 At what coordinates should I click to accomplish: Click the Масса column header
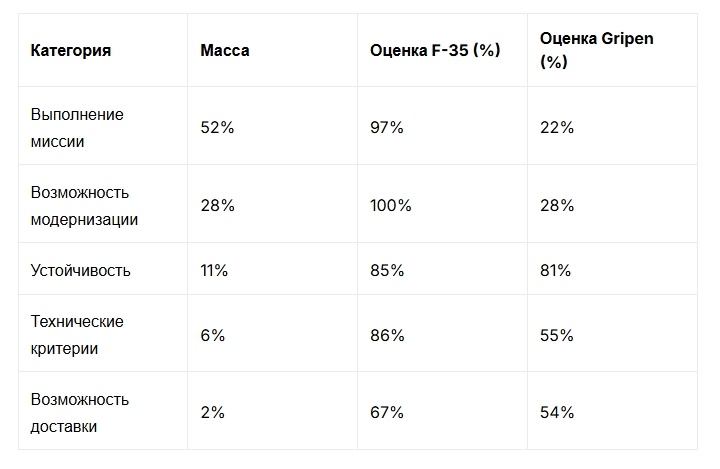(x=225, y=50)
